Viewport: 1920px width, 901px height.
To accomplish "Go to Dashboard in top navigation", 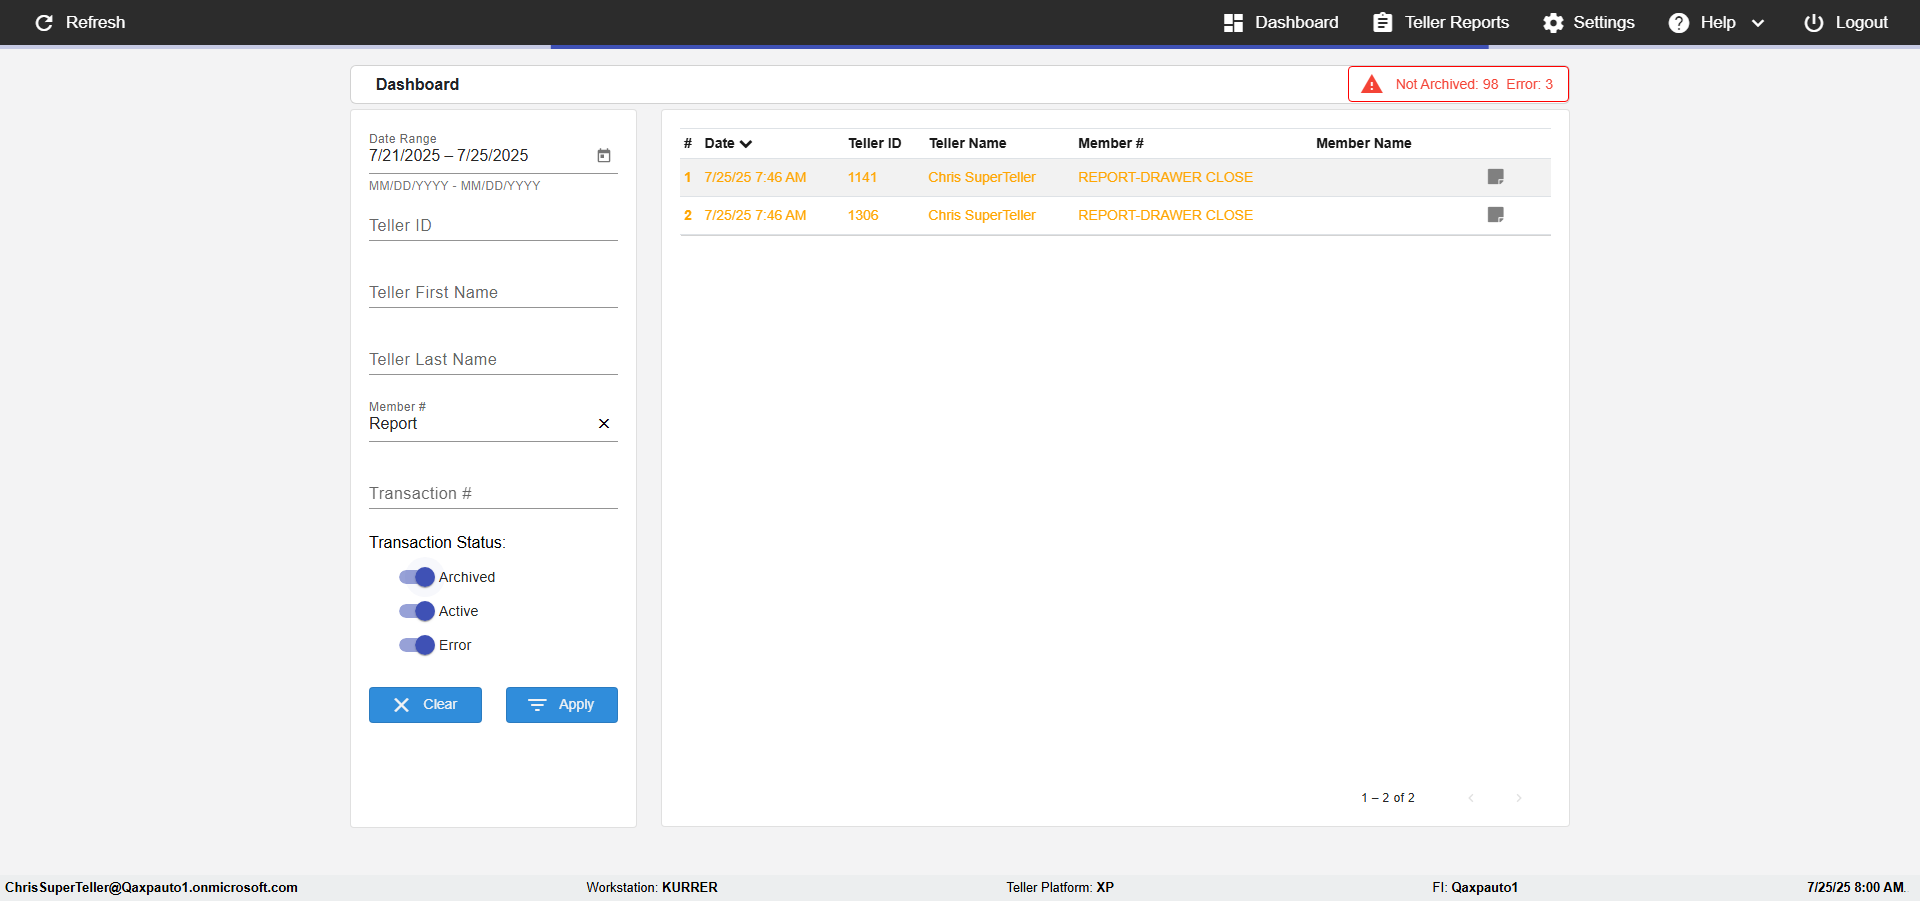I will [1281, 23].
